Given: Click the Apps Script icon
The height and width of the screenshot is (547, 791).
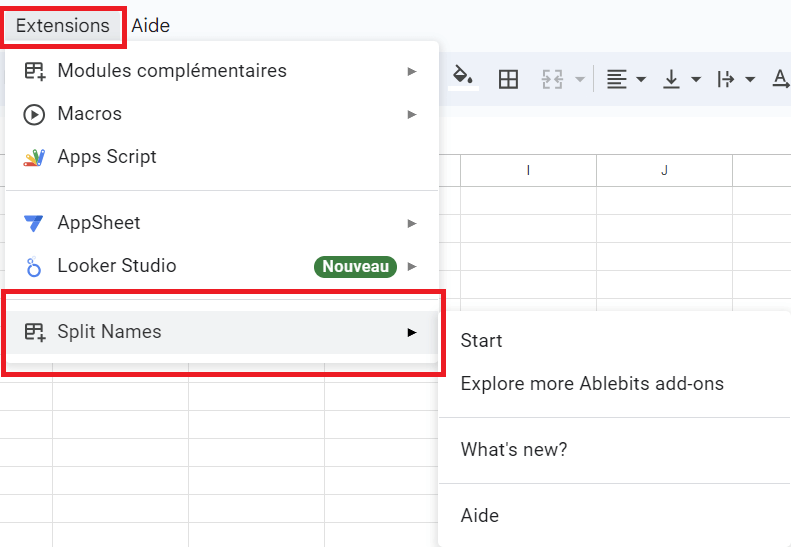Looking at the screenshot, I should [34, 157].
